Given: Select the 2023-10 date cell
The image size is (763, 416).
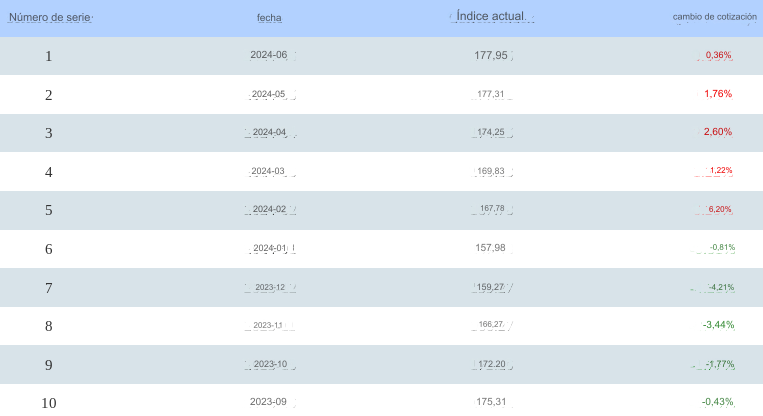Looking at the screenshot, I should coord(271,364).
